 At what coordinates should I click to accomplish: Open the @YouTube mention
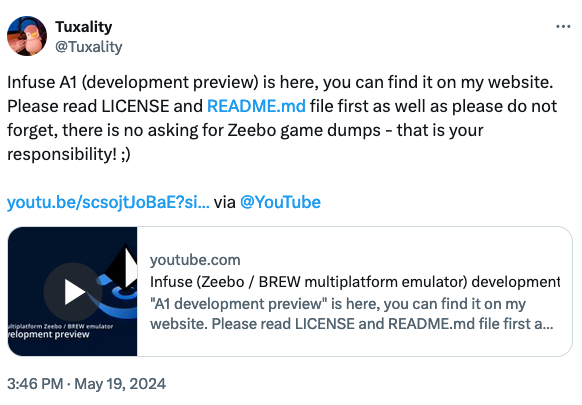(280, 202)
